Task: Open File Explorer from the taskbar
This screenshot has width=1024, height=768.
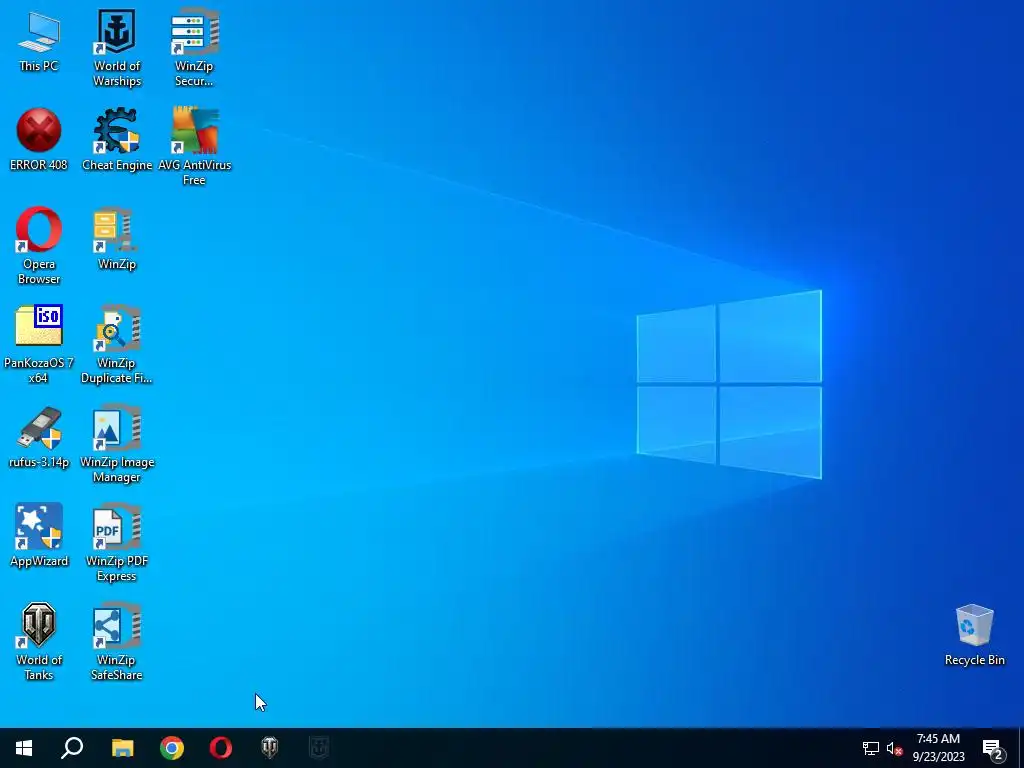Action: click(x=122, y=748)
